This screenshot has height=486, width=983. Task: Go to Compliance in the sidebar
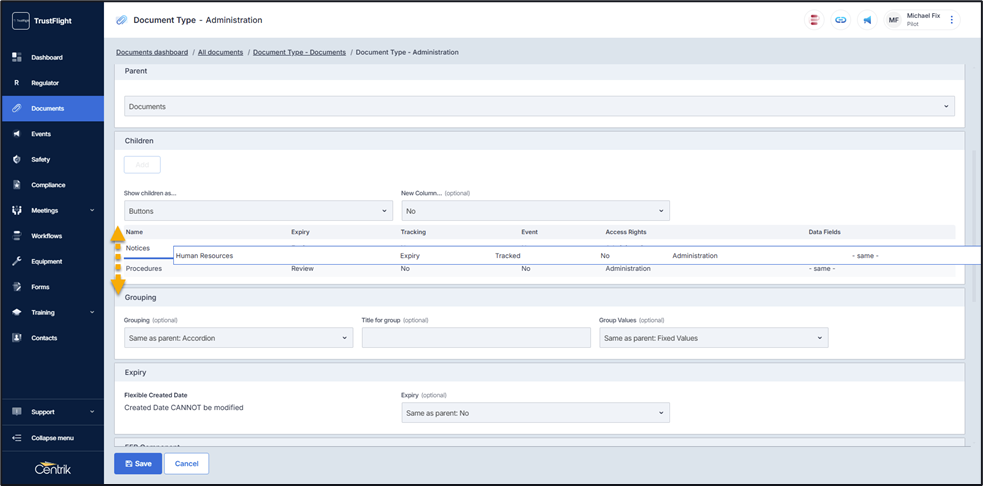pyautogui.click(x=48, y=185)
